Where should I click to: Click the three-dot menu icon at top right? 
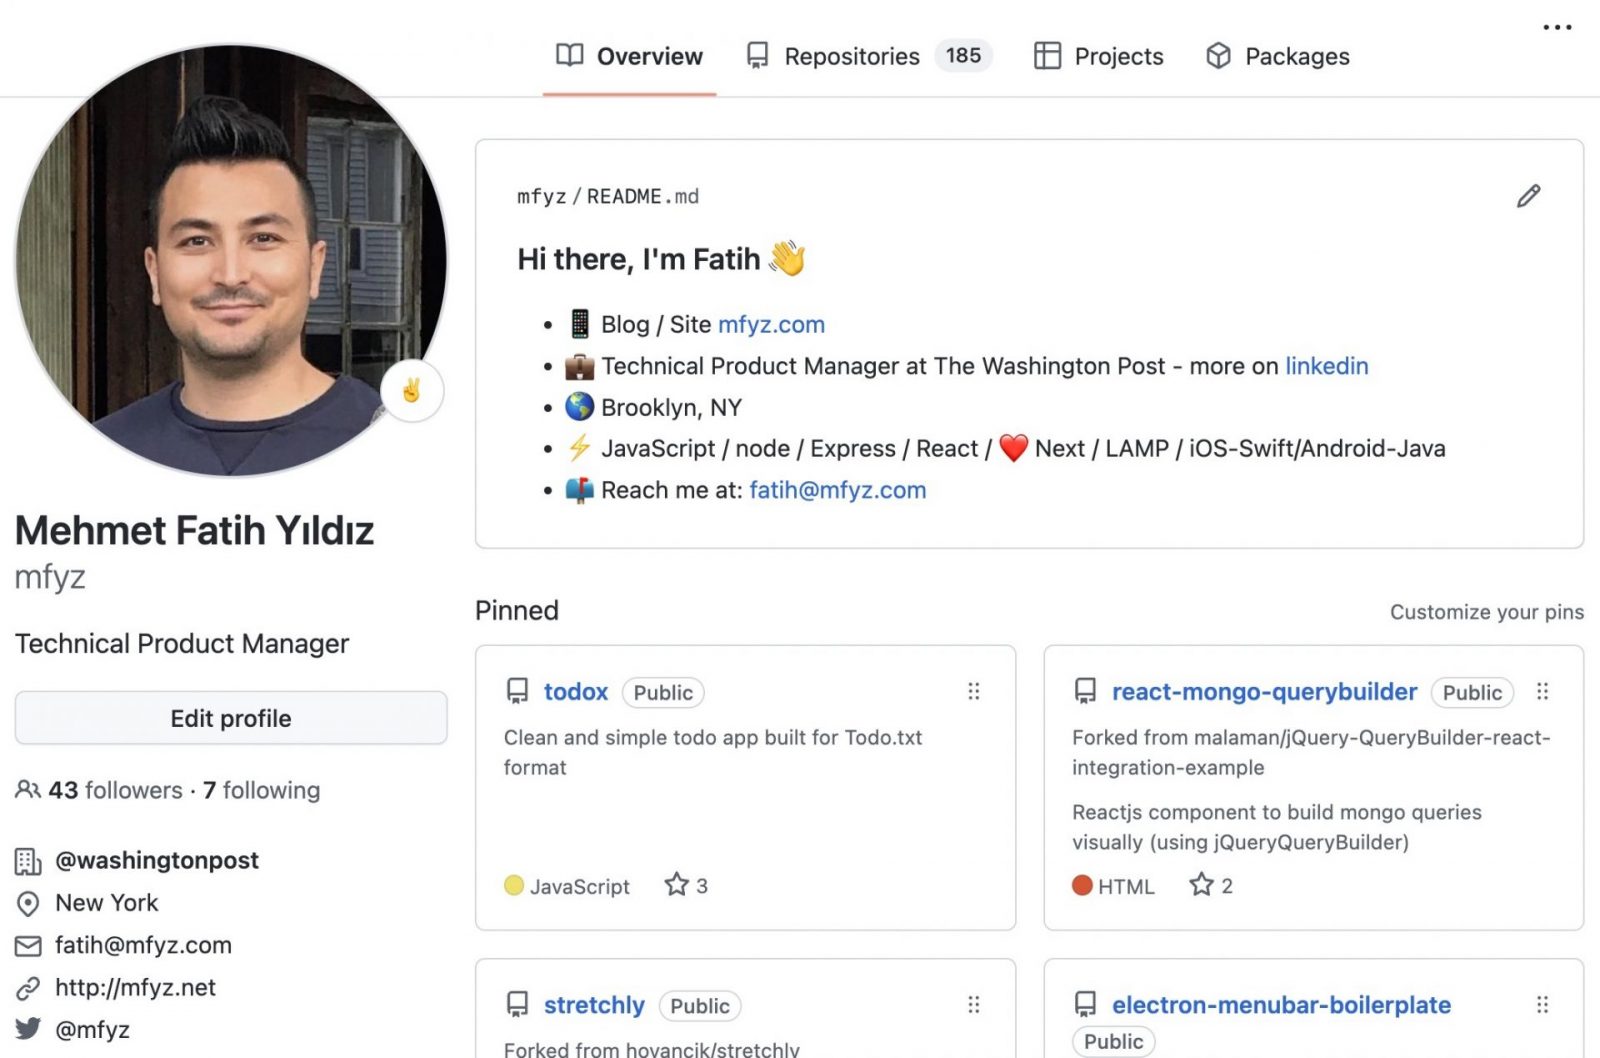click(1557, 27)
